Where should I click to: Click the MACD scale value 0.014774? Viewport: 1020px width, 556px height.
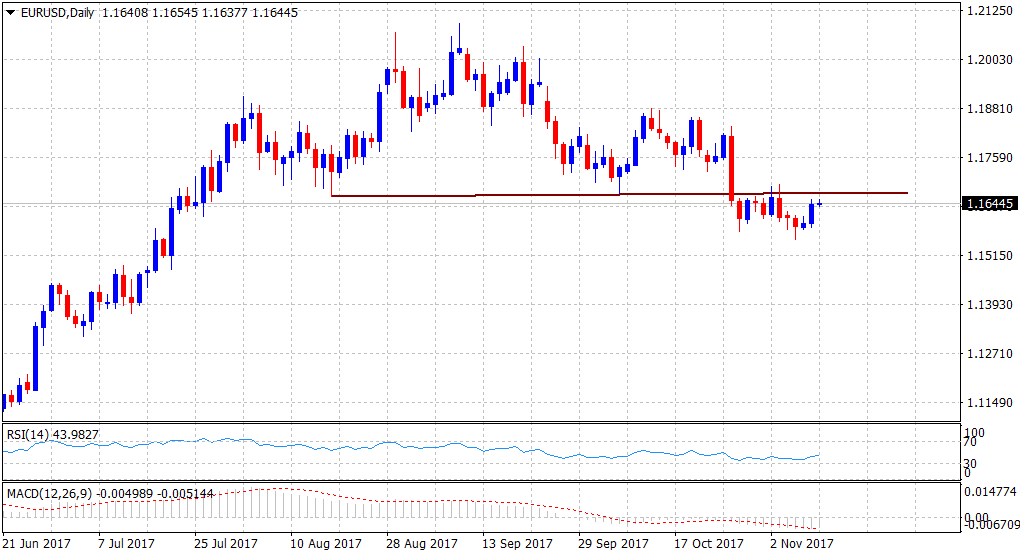(990, 492)
